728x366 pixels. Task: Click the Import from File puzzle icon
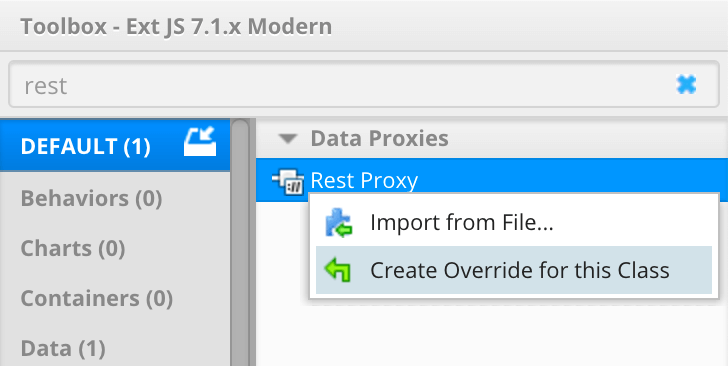tap(338, 223)
